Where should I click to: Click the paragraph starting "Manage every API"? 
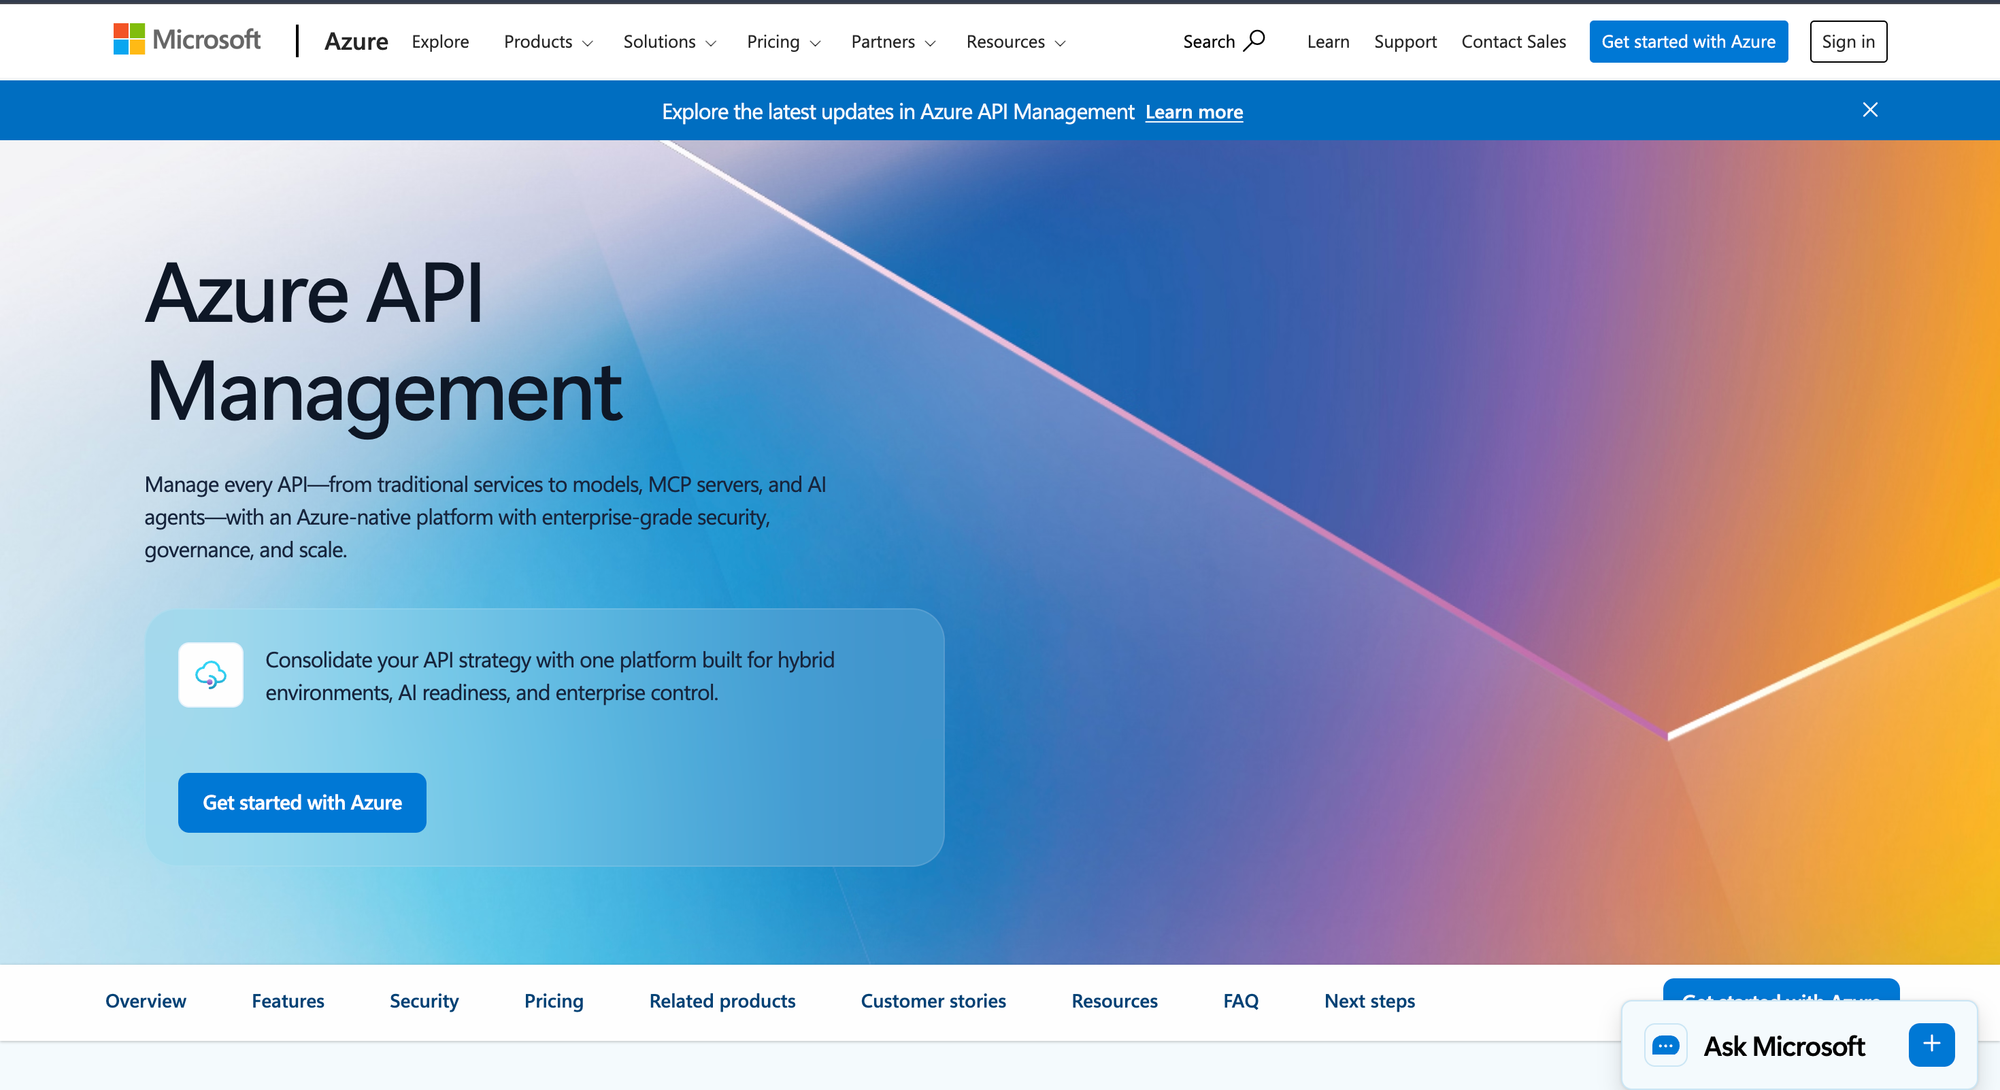(x=486, y=517)
